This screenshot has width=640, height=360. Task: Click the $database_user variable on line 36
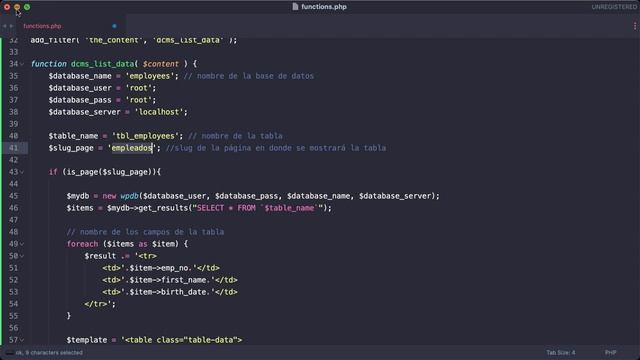[x=80, y=88]
